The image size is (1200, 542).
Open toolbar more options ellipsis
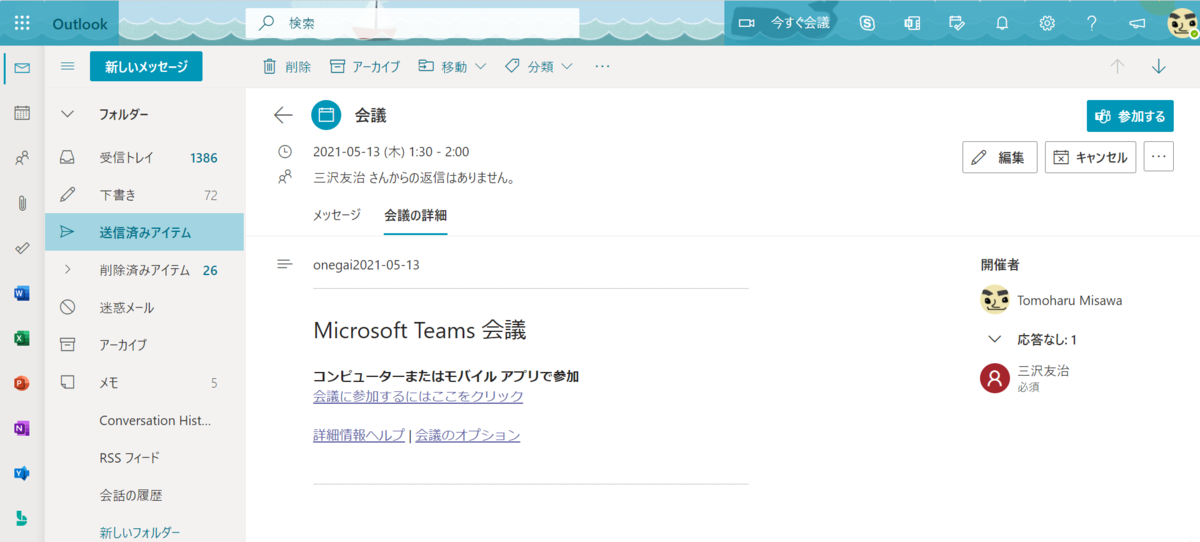pyautogui.click(x=602, y=67)
